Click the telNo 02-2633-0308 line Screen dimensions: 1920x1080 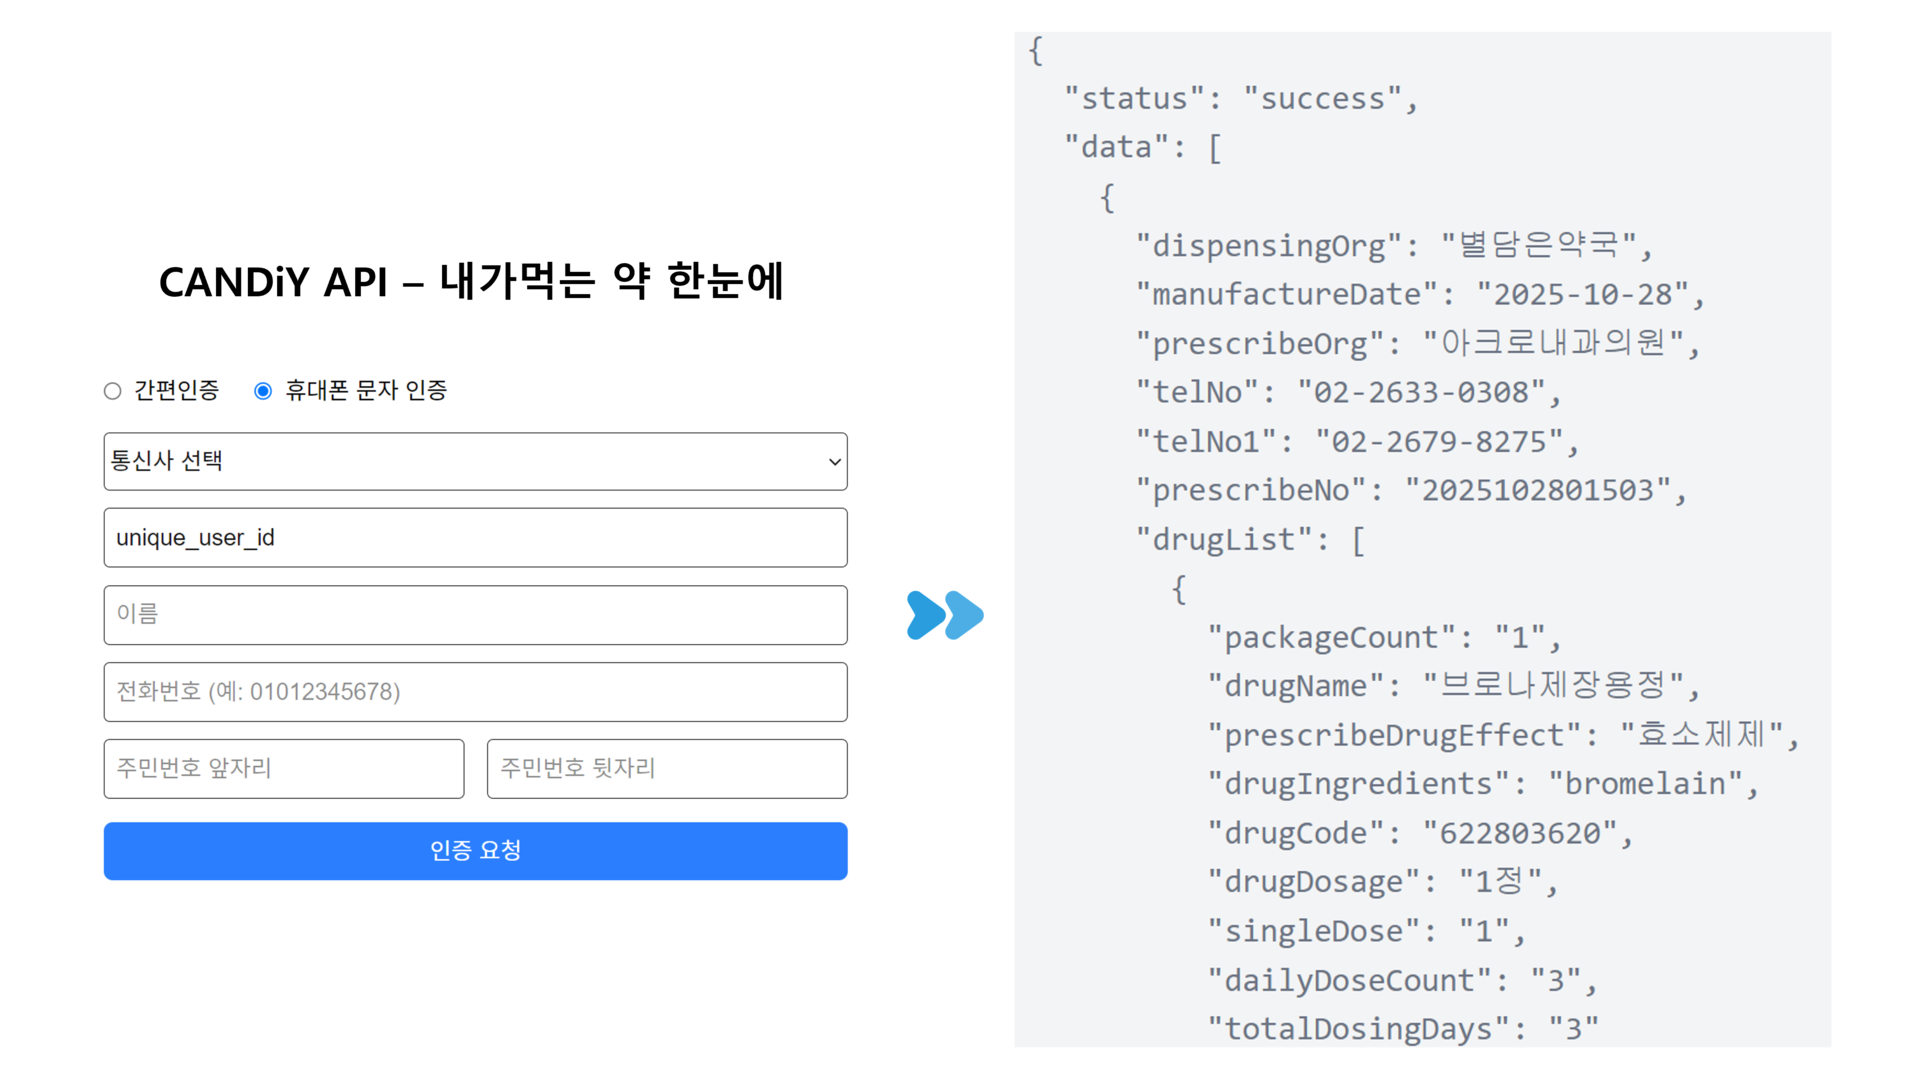pyautogui.click(x=1347, y=393)
